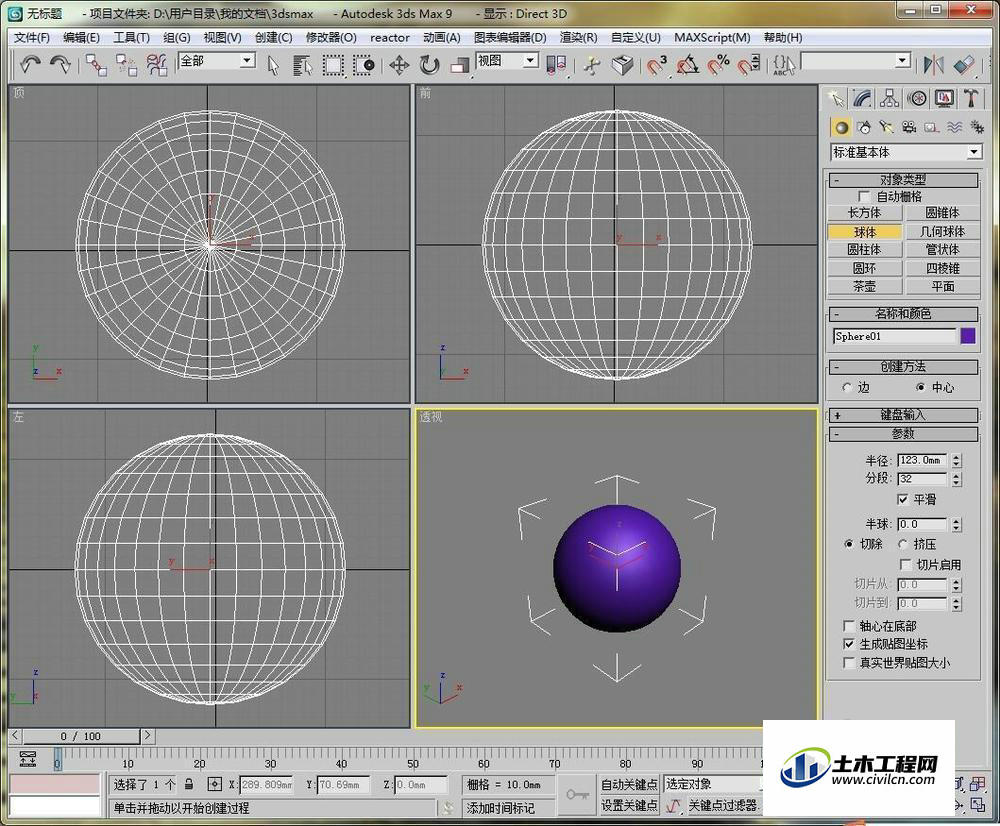Screen dimensions: 1000x826
Task: Toggle the Percent Snap icon
Action: [719, 64]
